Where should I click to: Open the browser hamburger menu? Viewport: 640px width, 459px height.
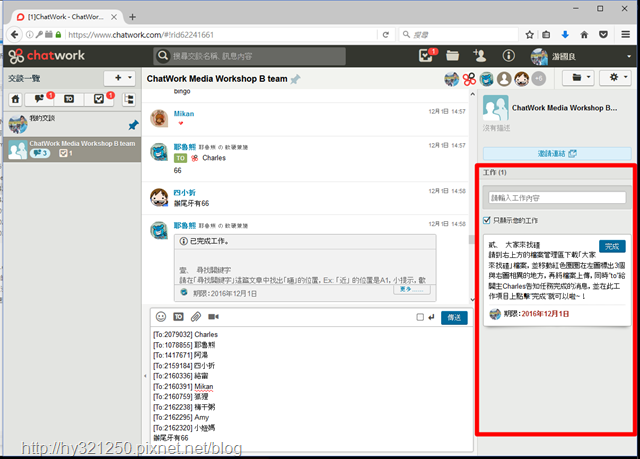click(x=625, y=35)
